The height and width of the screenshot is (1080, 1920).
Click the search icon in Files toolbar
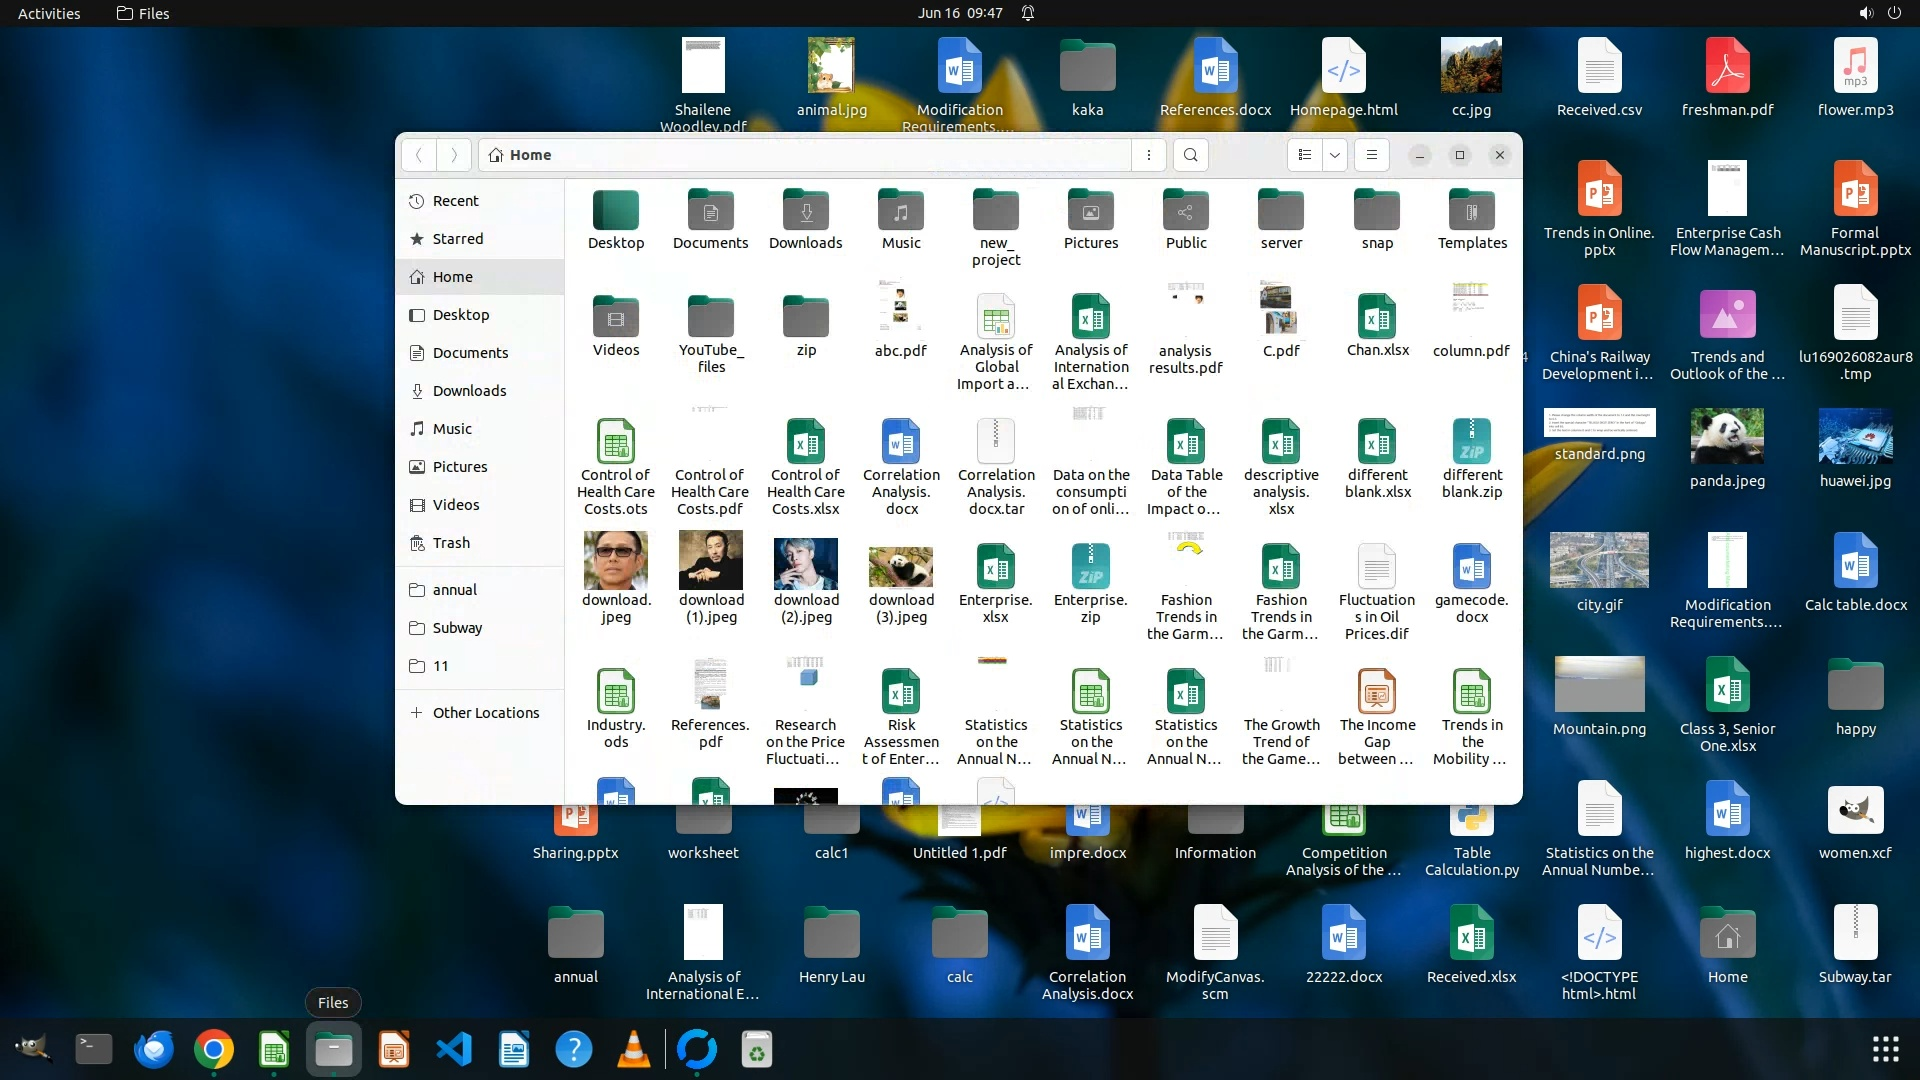point(1190,155)
